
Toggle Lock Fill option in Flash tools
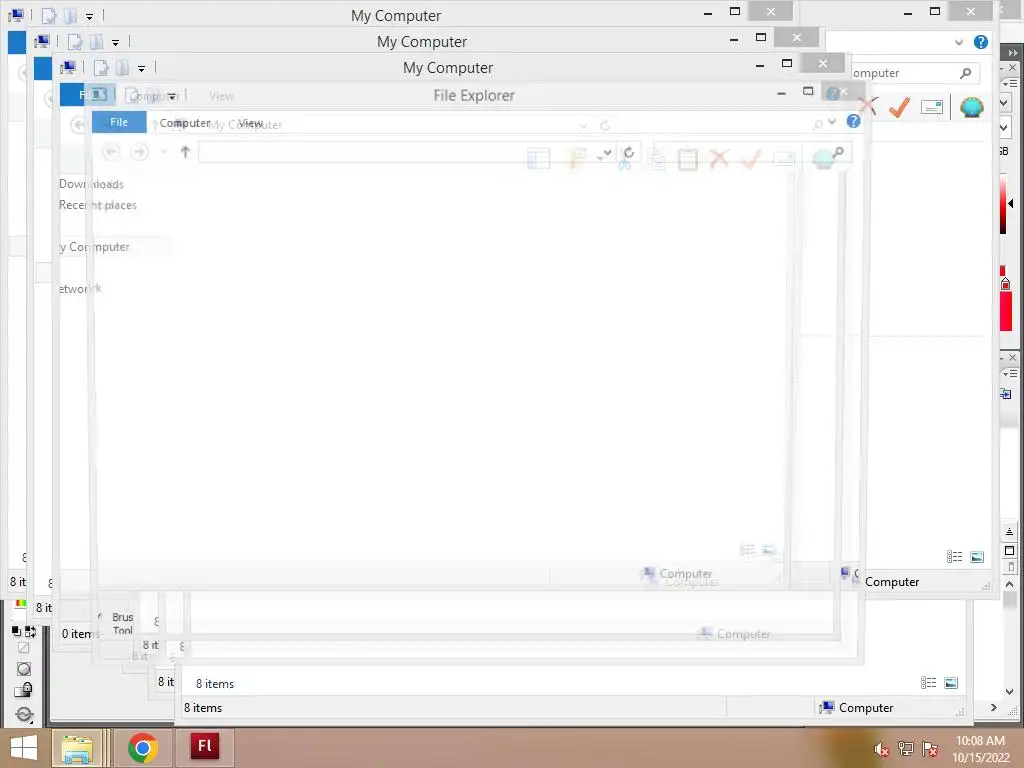coord(24,690)
